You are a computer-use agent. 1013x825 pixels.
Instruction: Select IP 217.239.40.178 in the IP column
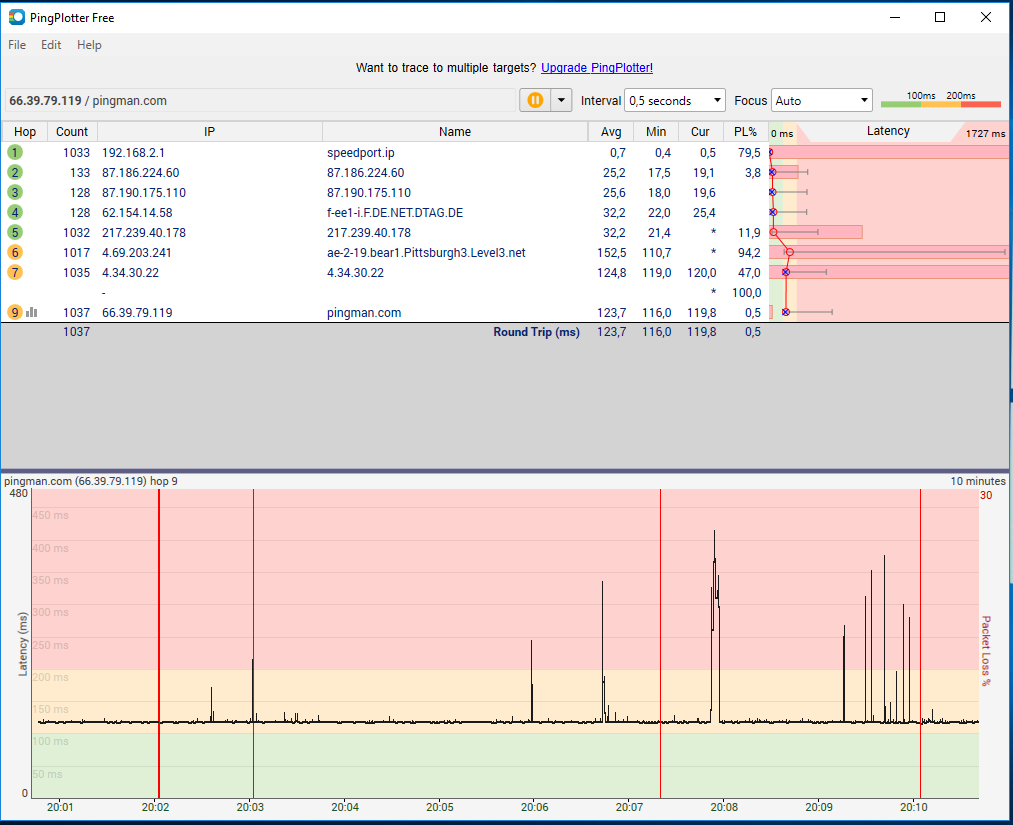coord(144,233)
